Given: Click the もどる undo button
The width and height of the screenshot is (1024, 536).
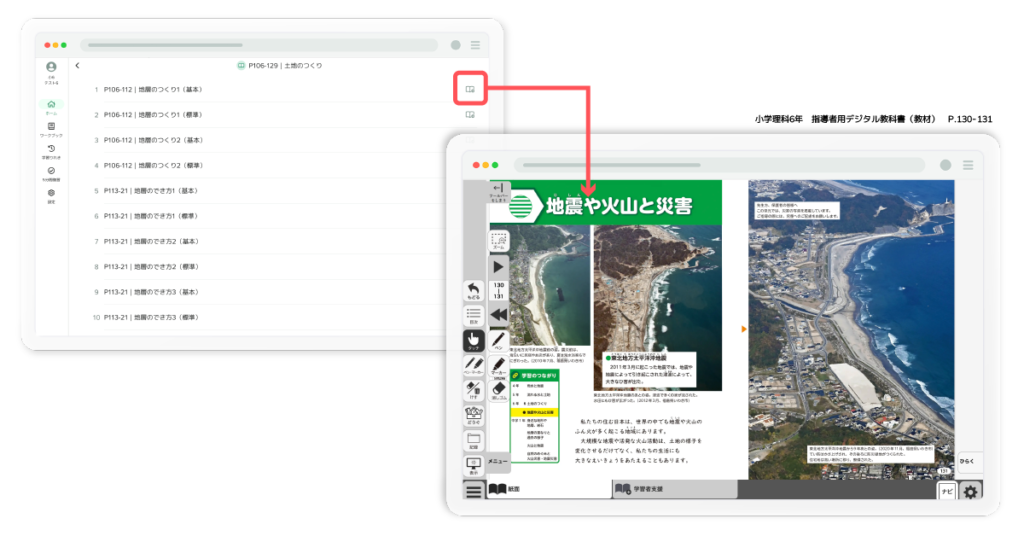Looking at the screenshot, I should pos(473,291).
